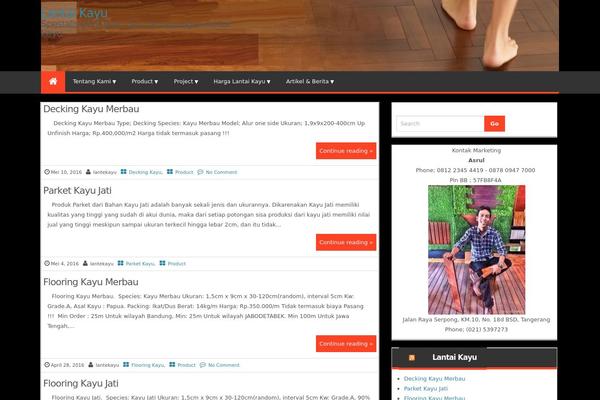This screenshot has width=600, height=400.
Task: Open the Lantai Kayu widget heading link
Action: 455,357
